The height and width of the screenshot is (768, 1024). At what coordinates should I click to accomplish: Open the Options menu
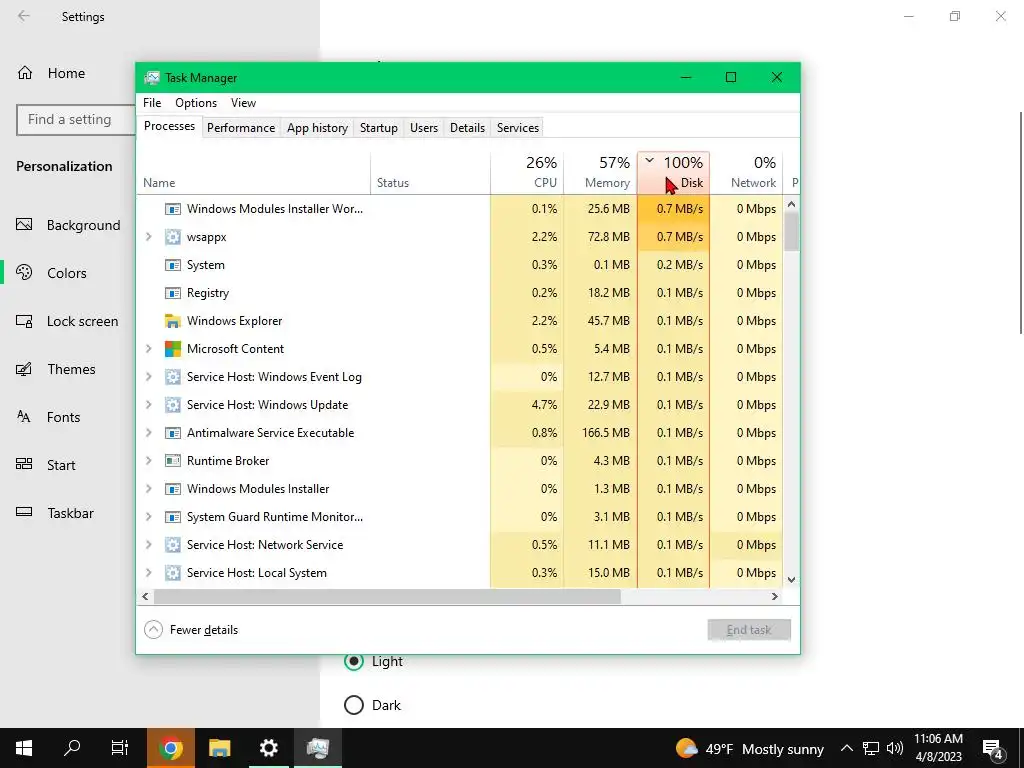196,103
